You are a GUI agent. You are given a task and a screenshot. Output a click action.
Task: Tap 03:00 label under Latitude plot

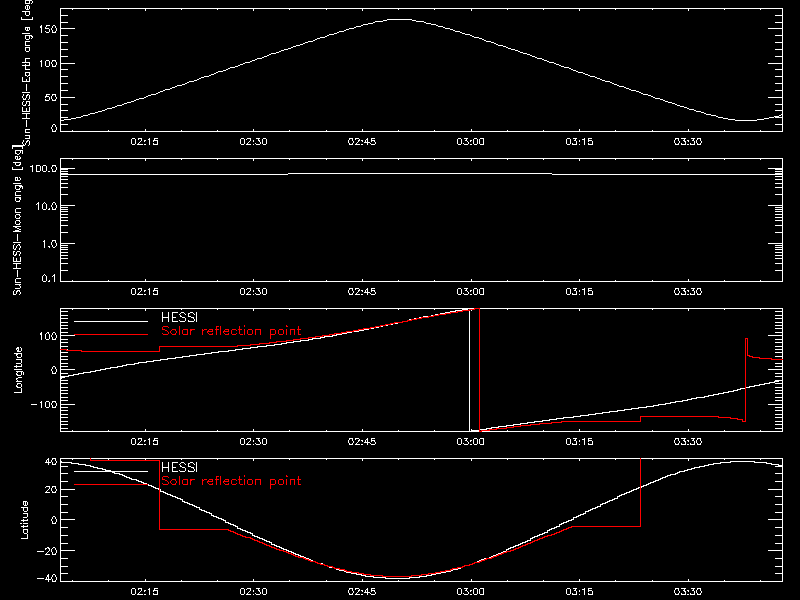(x=470, y=591)
